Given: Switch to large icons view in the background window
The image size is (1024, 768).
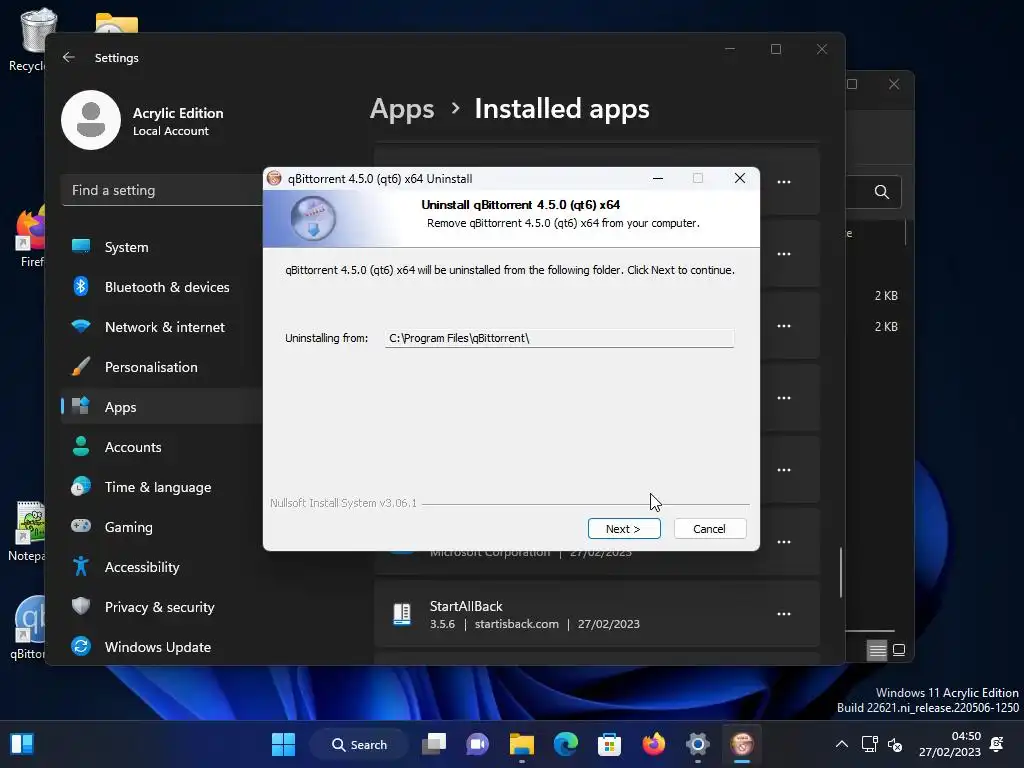Looking at the screenshot, I should coord(899,650).
